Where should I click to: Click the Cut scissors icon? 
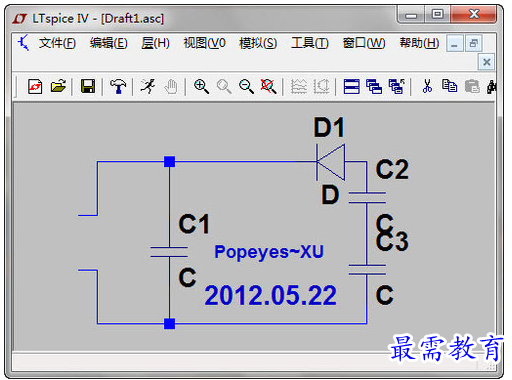[427, 86]
